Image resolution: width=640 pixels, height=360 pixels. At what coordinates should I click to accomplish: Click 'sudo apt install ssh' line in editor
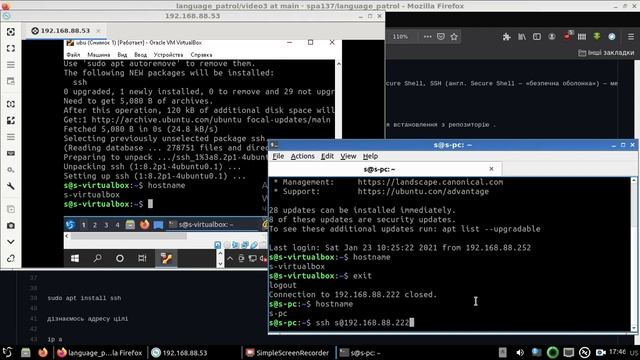point(84,298)
